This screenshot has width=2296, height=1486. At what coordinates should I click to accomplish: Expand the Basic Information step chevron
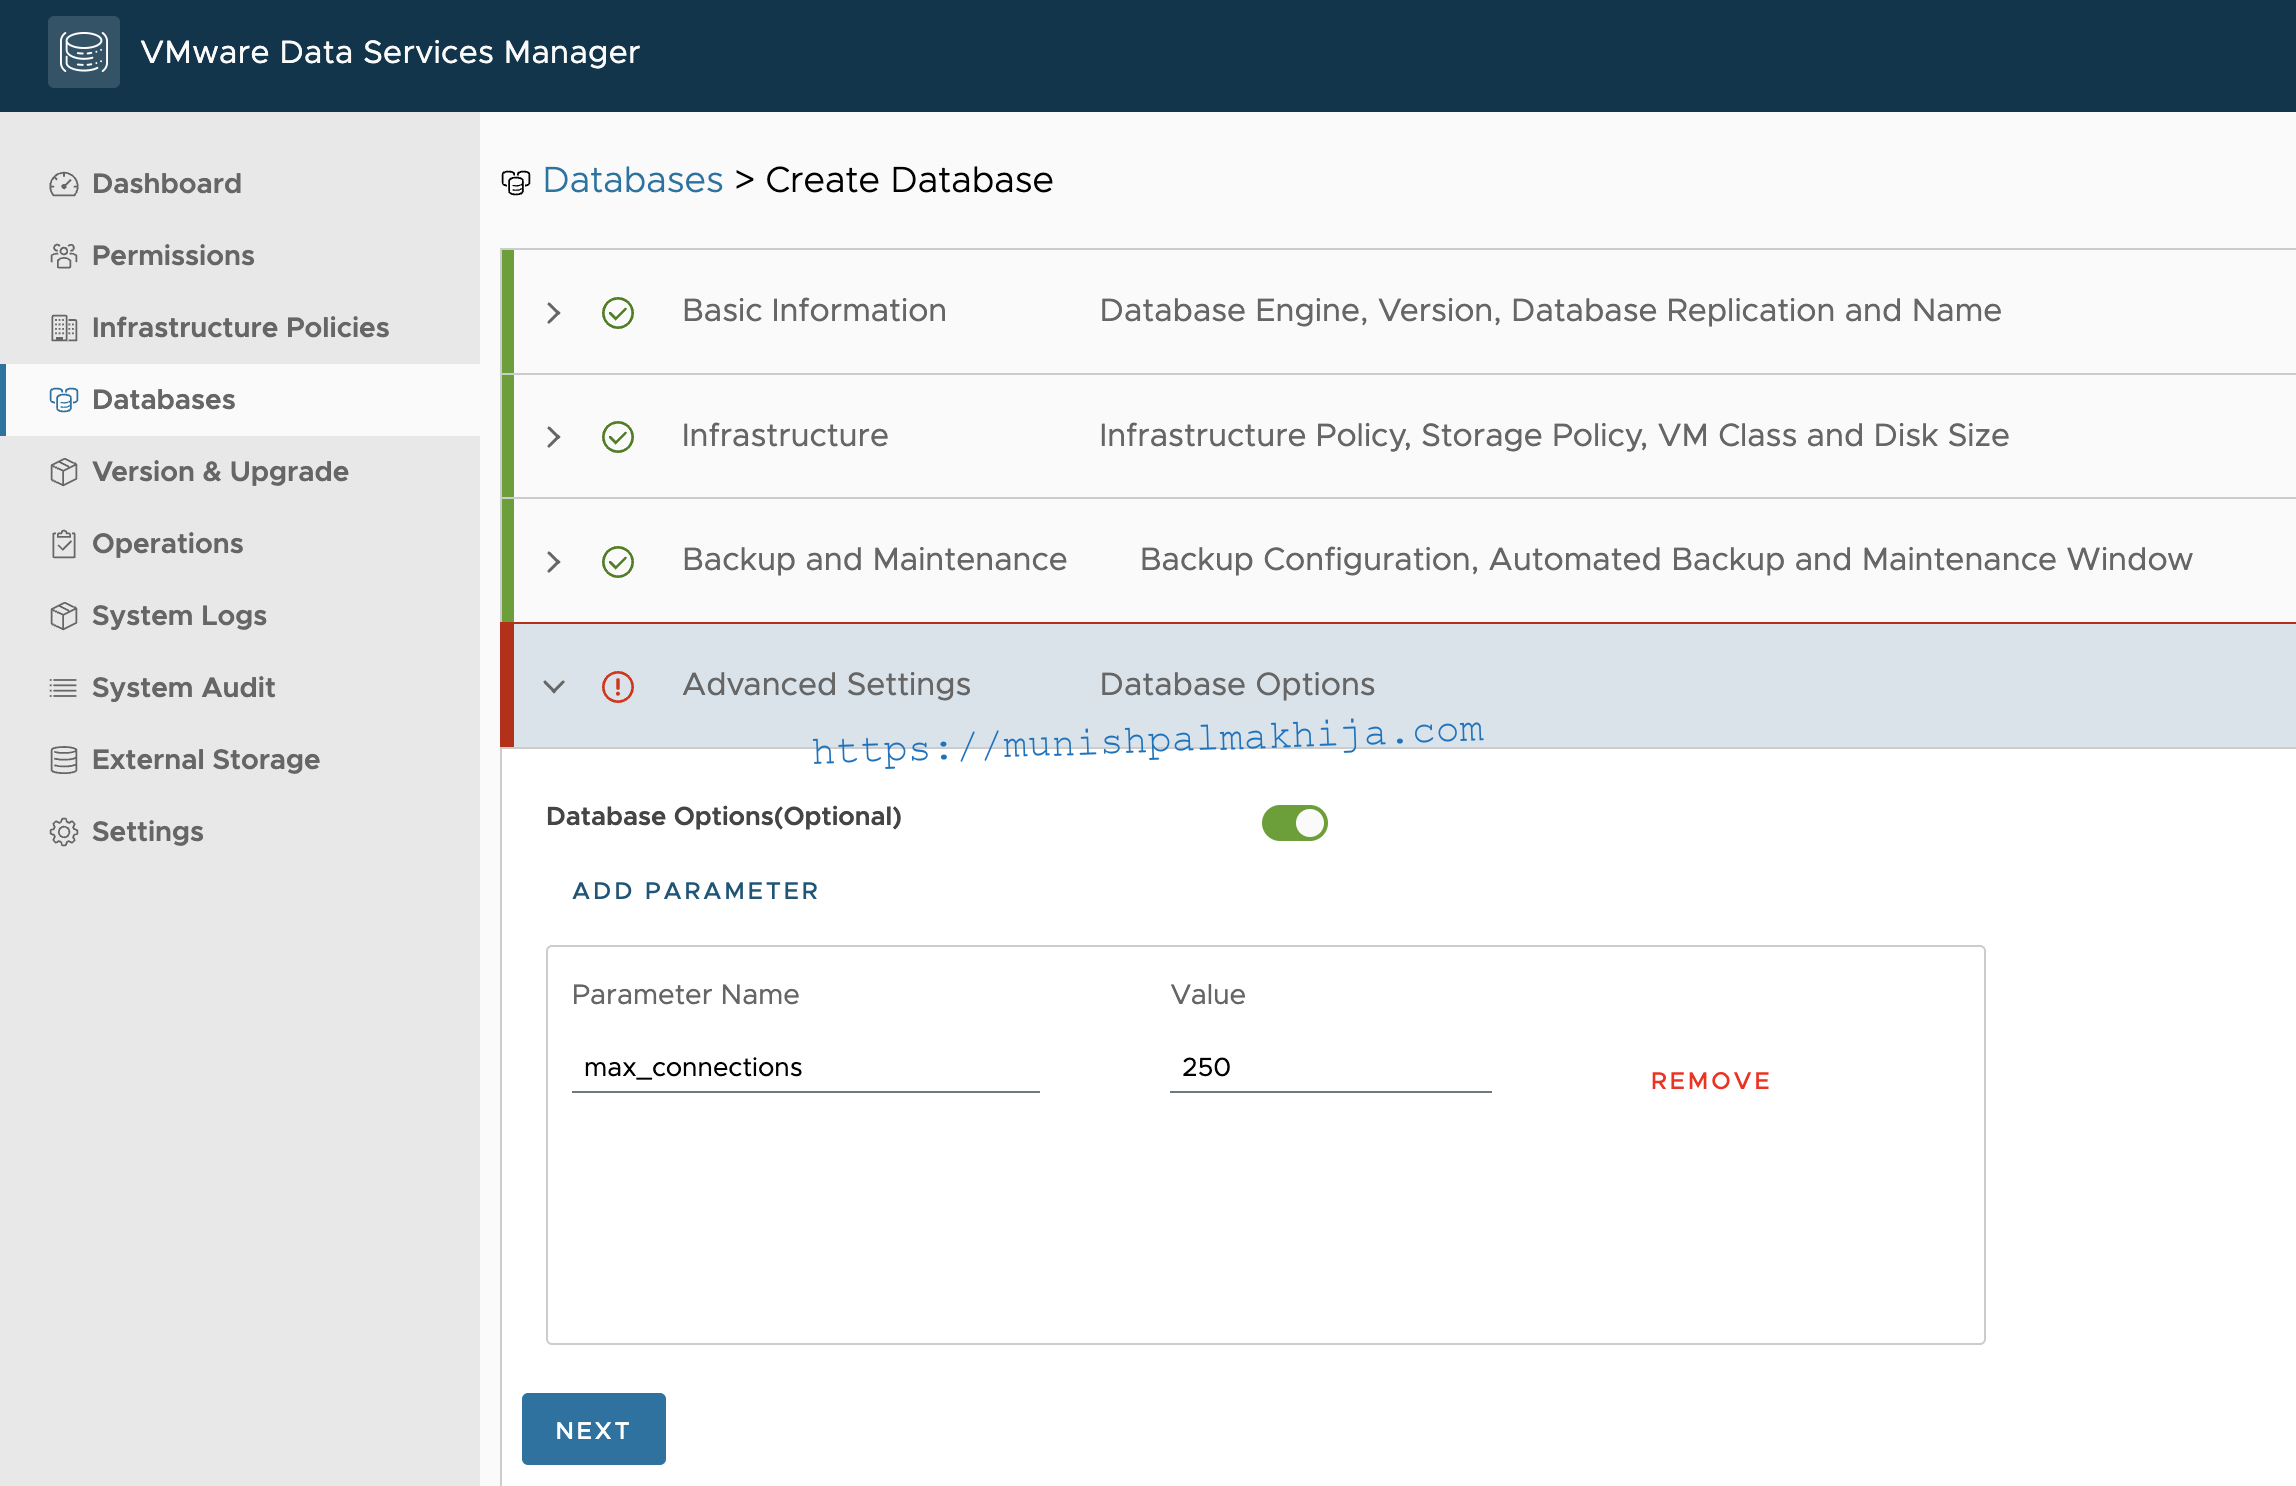click(x=554, y=313)
